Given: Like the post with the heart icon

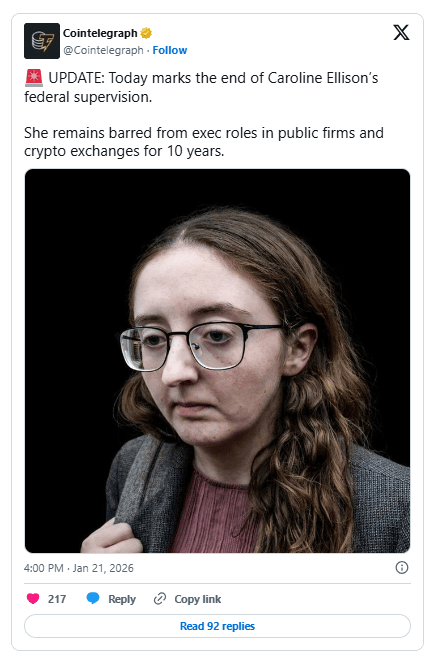Looking at the screenshot, I should click(33, 599).
